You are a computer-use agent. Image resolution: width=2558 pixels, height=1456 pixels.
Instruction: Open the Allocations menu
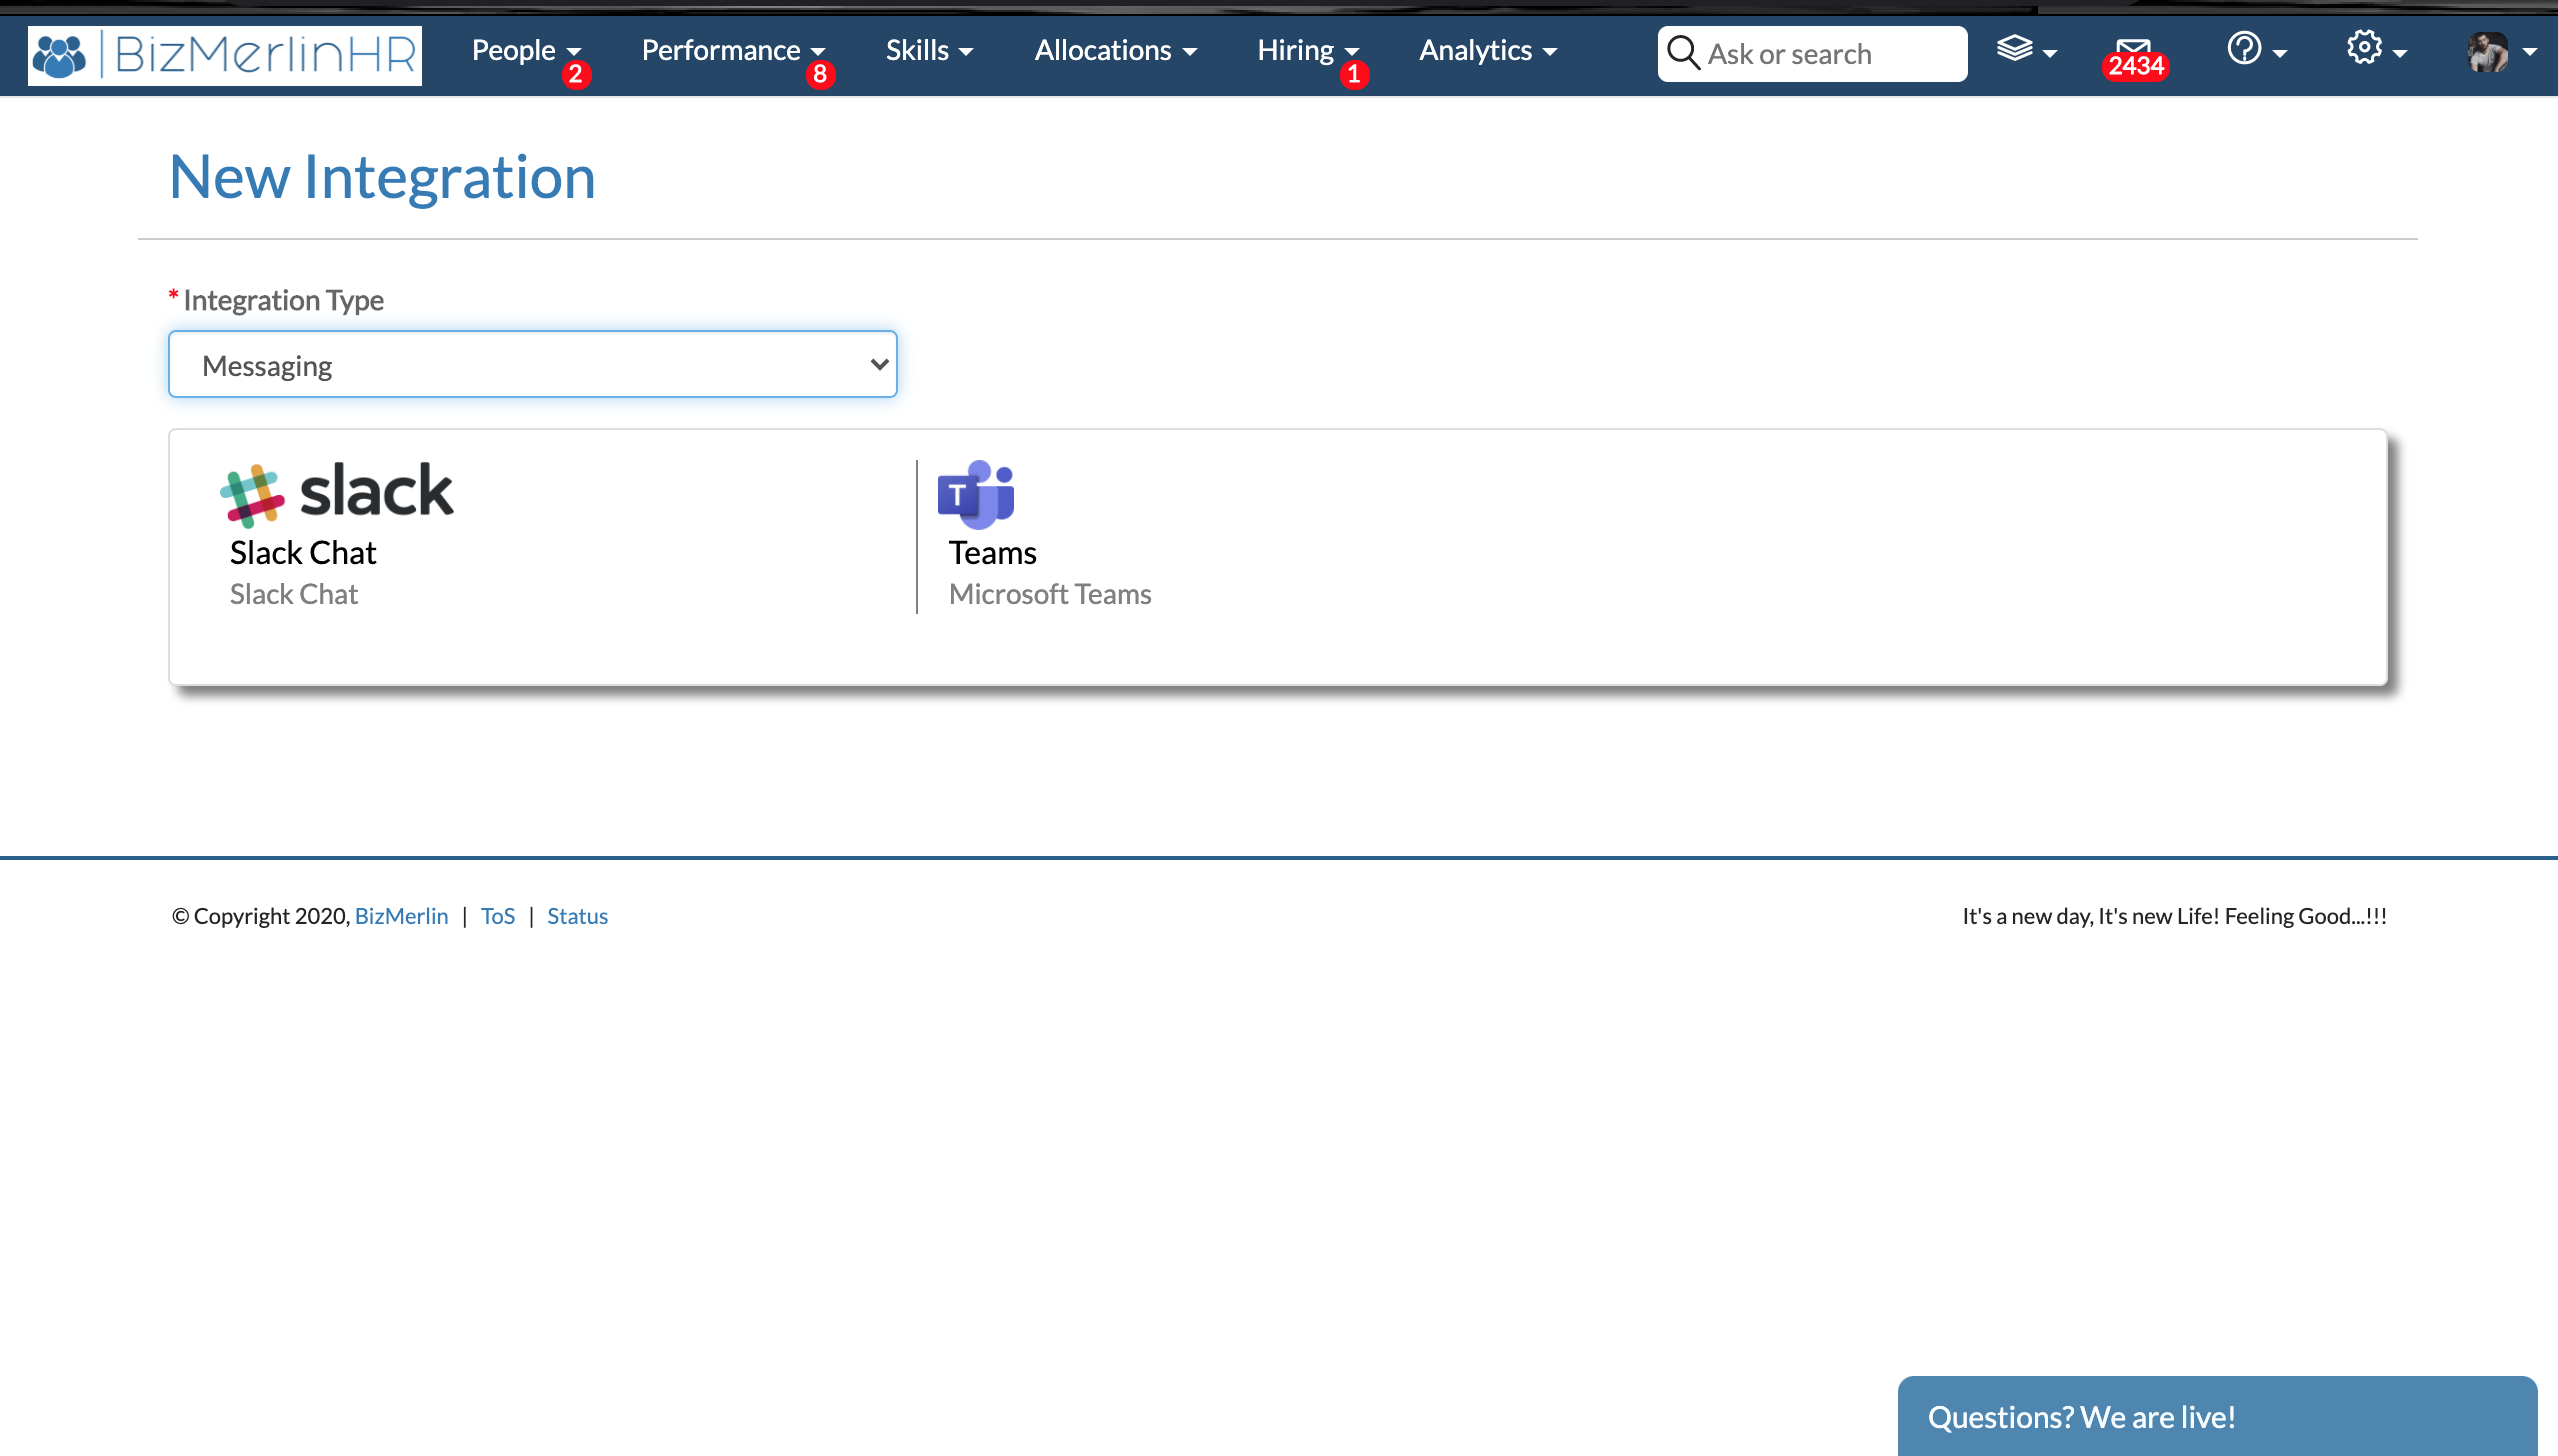coord(1115,50)
